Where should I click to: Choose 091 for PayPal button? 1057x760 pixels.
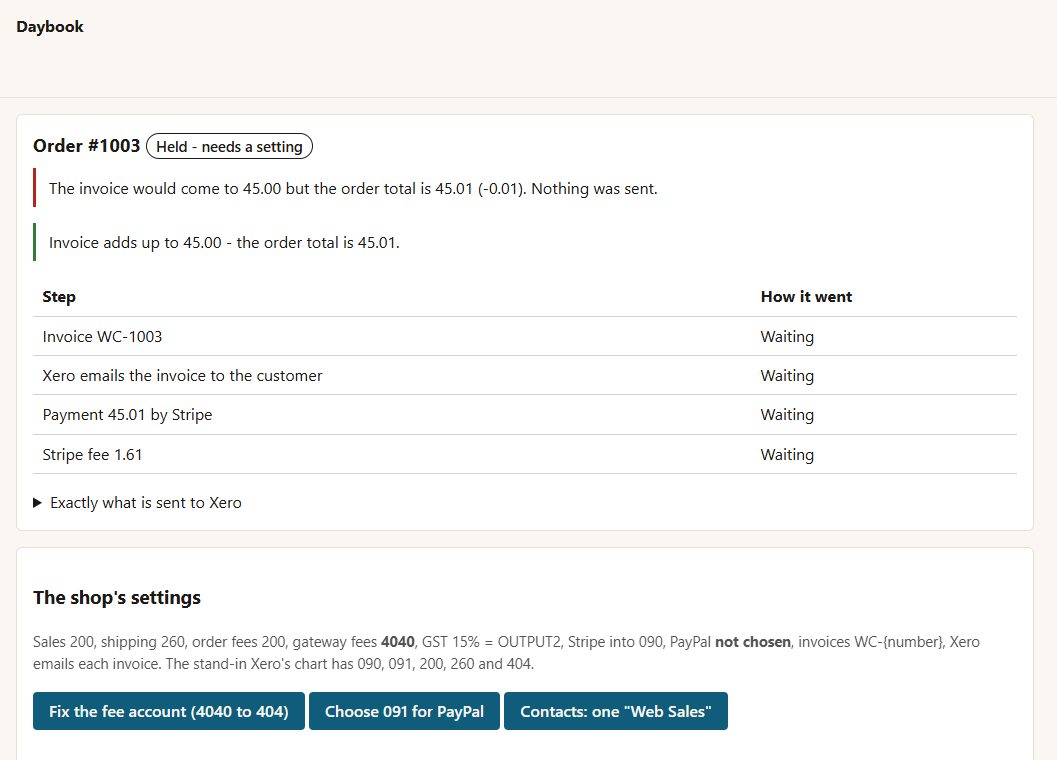tap(404, 711)
